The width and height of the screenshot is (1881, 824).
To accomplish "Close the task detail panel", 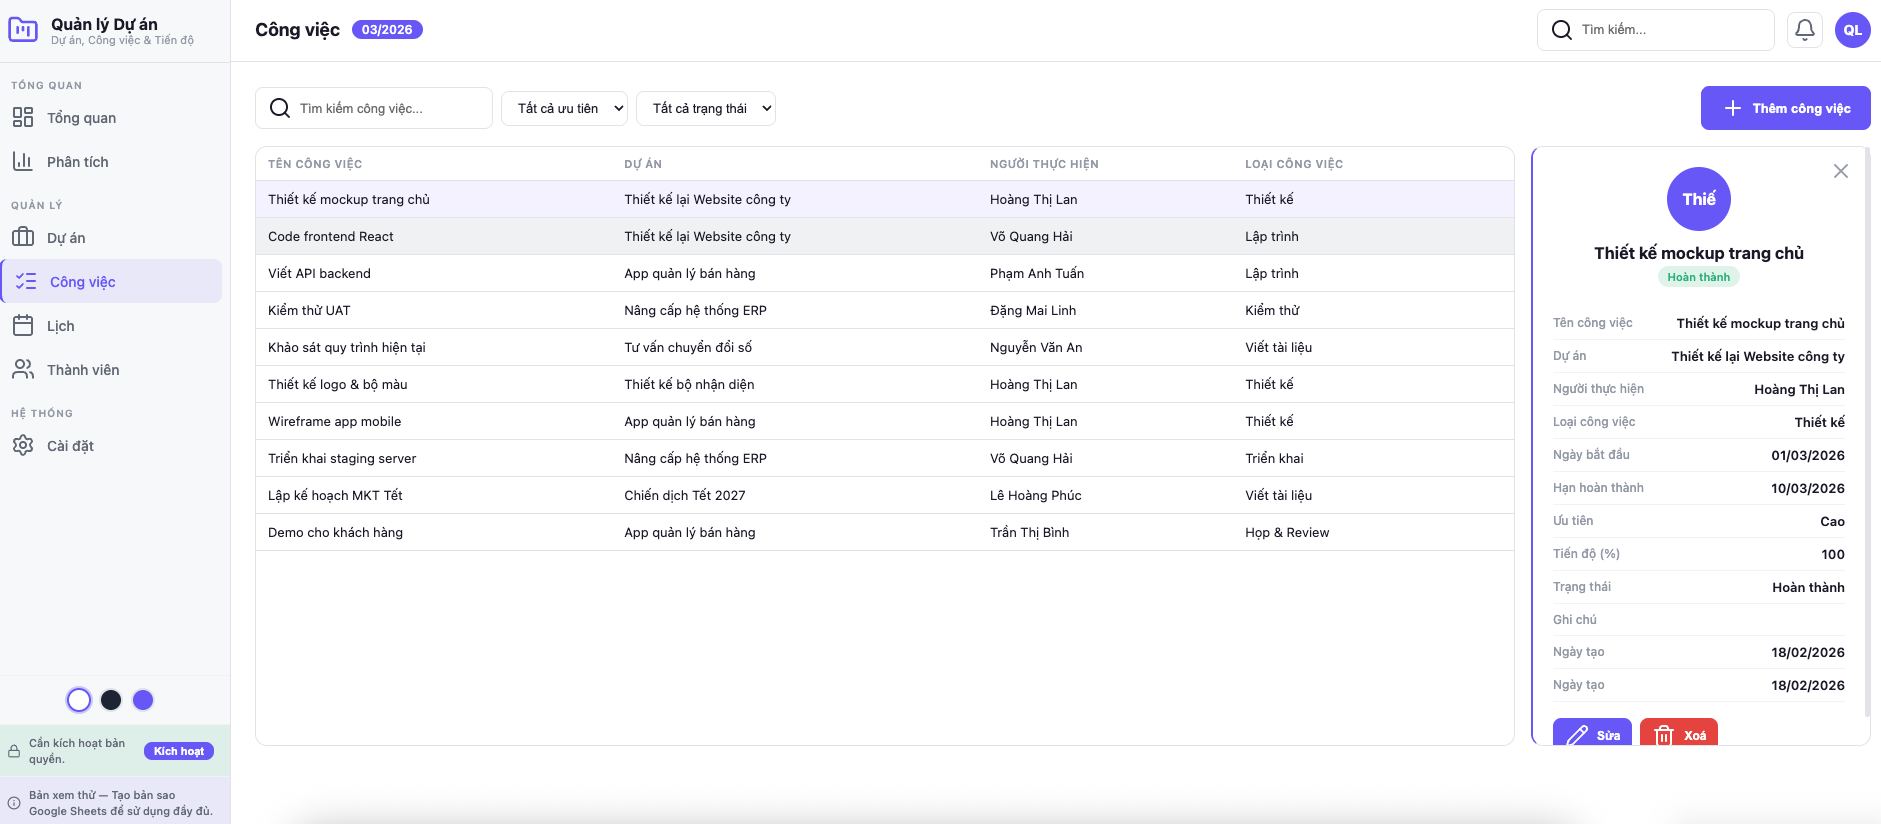I will click(1840, 171).
